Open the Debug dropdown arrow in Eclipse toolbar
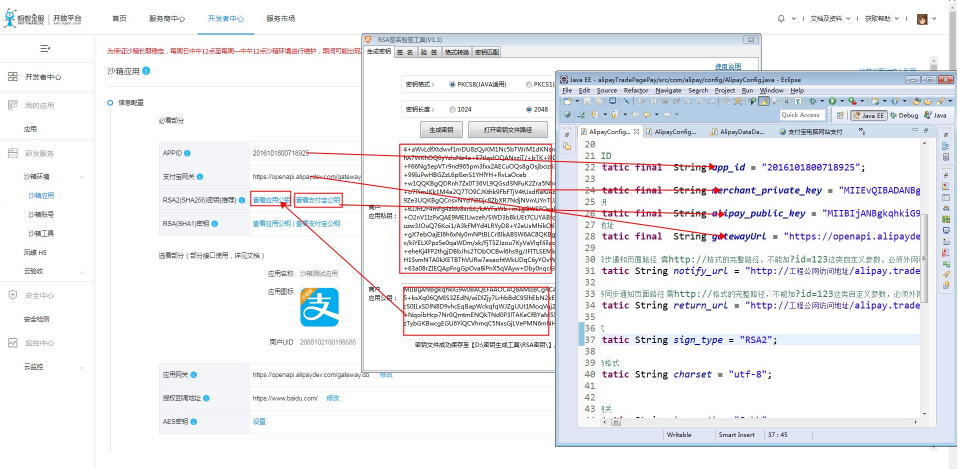Screen dimensions: 958x469 822,101
